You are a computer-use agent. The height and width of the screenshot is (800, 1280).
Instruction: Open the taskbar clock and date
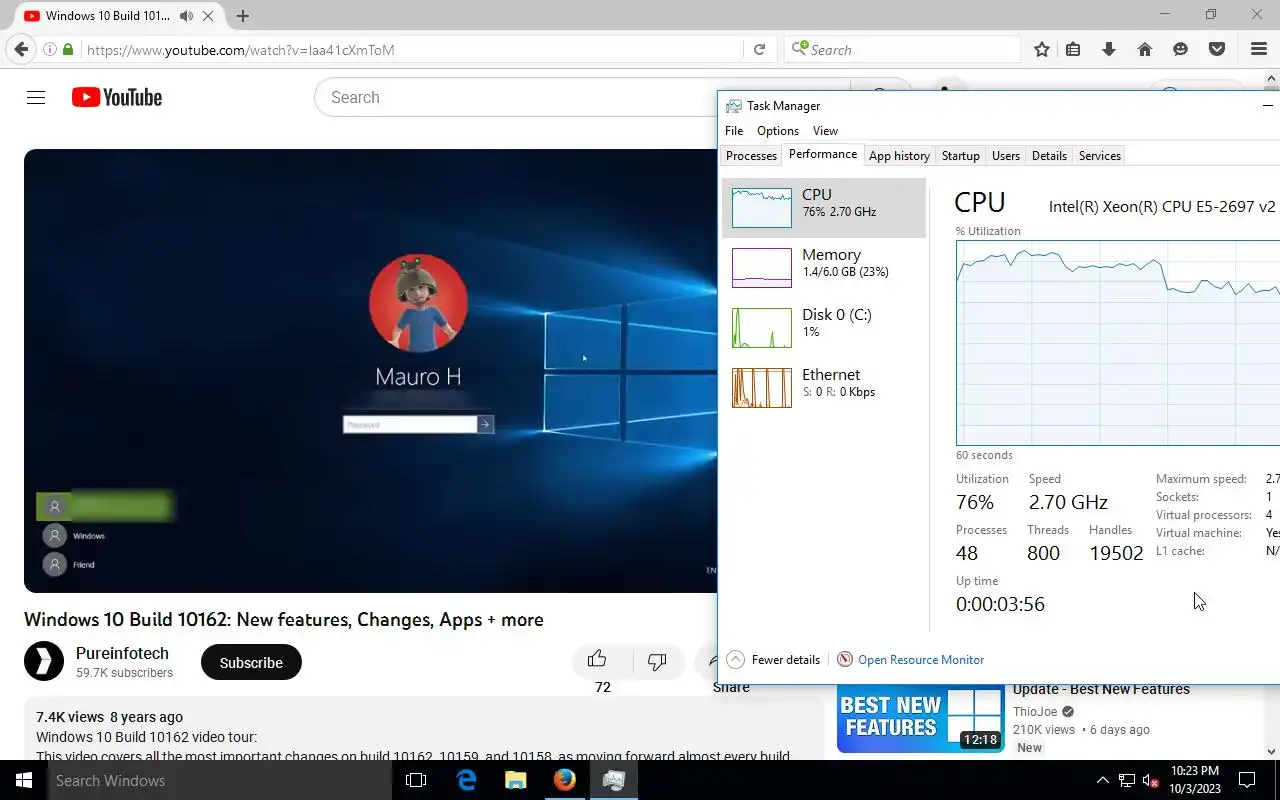(1194, 780)
